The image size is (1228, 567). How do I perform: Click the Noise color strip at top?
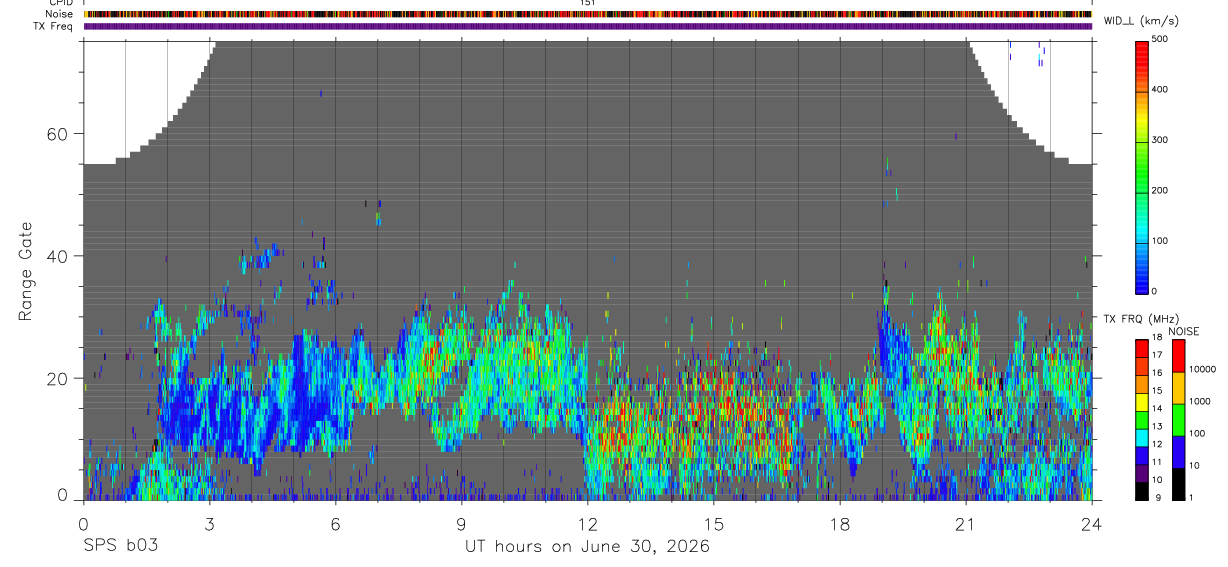(x=587, y=14)
